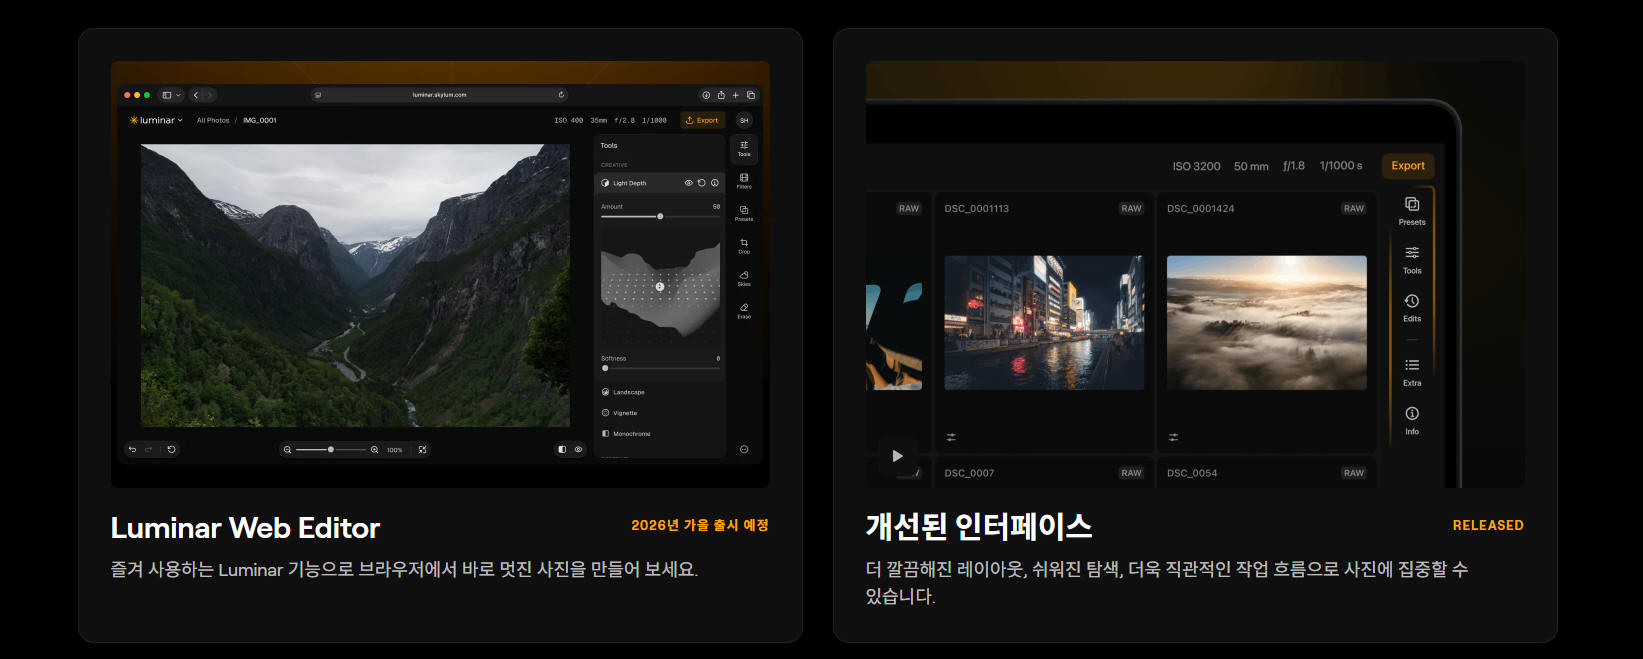Click the more options circle below Erase tool

click(x=744, y=449)
